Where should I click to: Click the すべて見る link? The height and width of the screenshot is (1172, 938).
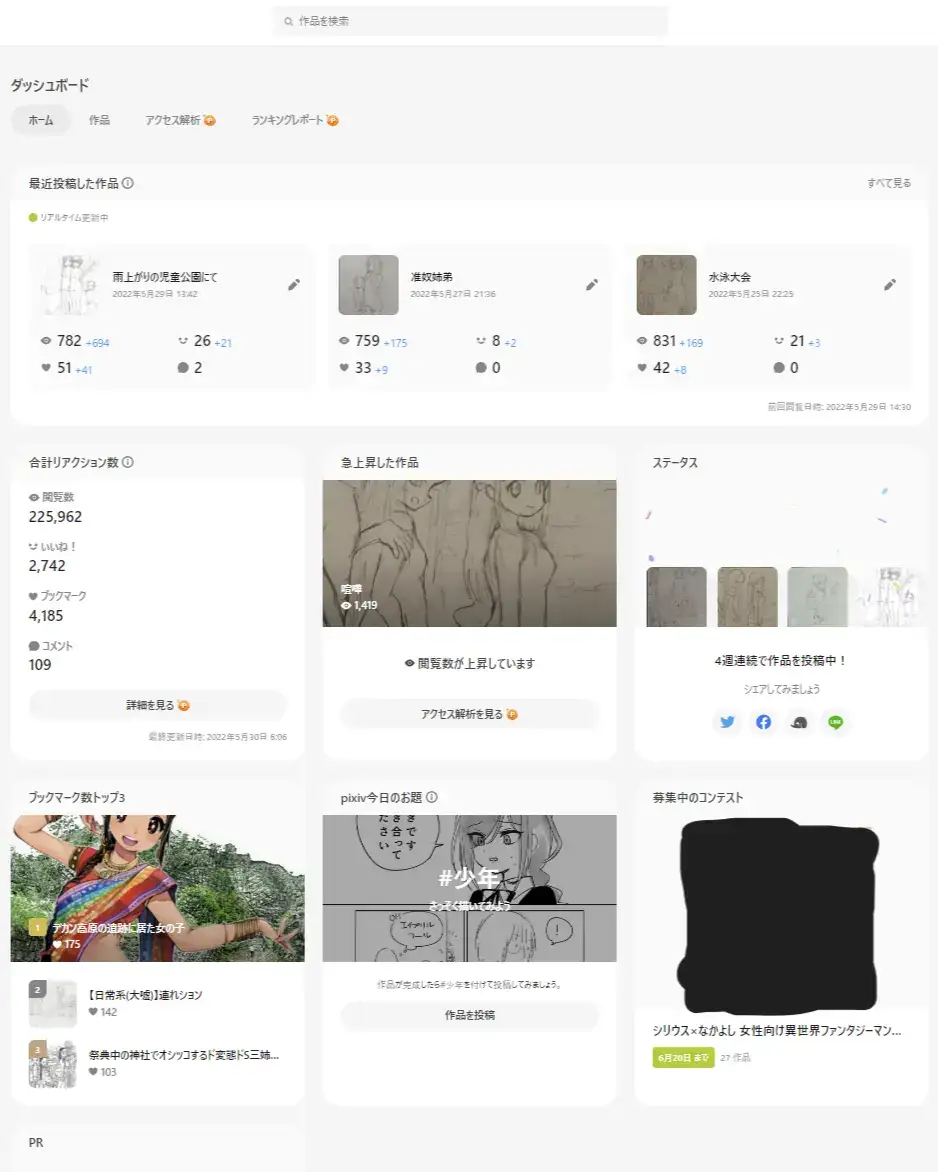[x=889, y=184]
